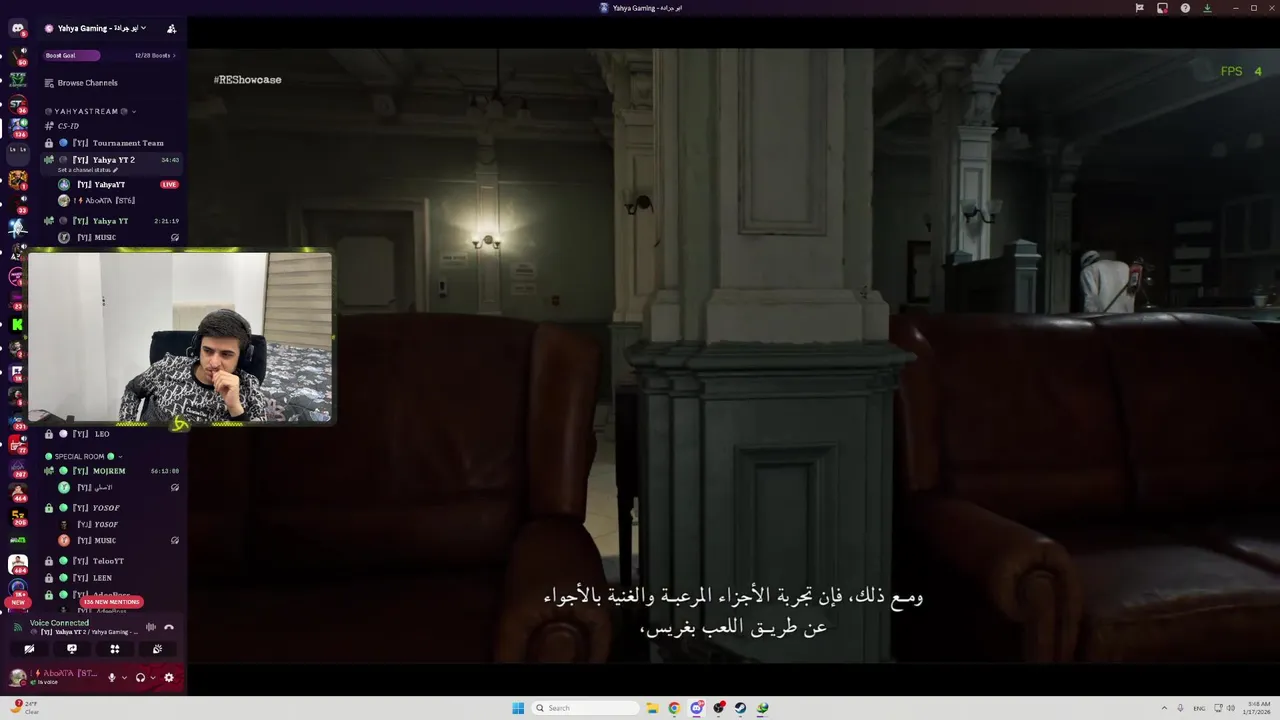The width and height of the screenshot is (1280, 720).
Task: Open the soundboard icon
Action: [157, 649]
